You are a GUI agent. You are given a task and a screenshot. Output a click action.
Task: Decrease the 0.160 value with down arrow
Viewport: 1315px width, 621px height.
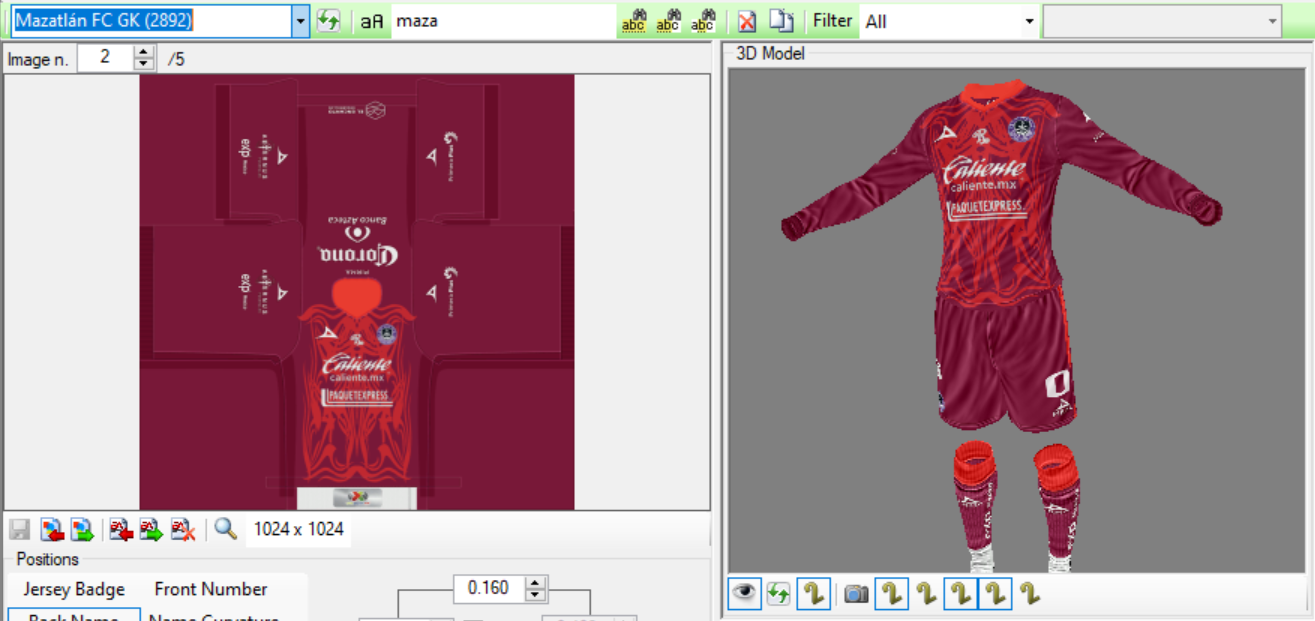[537, 595]
